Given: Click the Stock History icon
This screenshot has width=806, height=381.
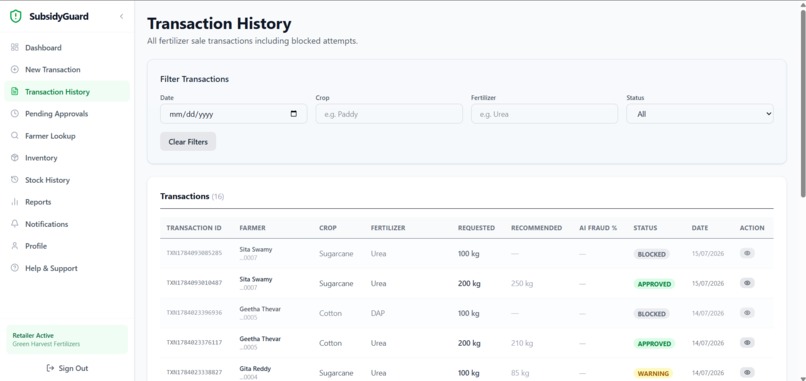Looking at the screenshot, I should pos(14,180).
